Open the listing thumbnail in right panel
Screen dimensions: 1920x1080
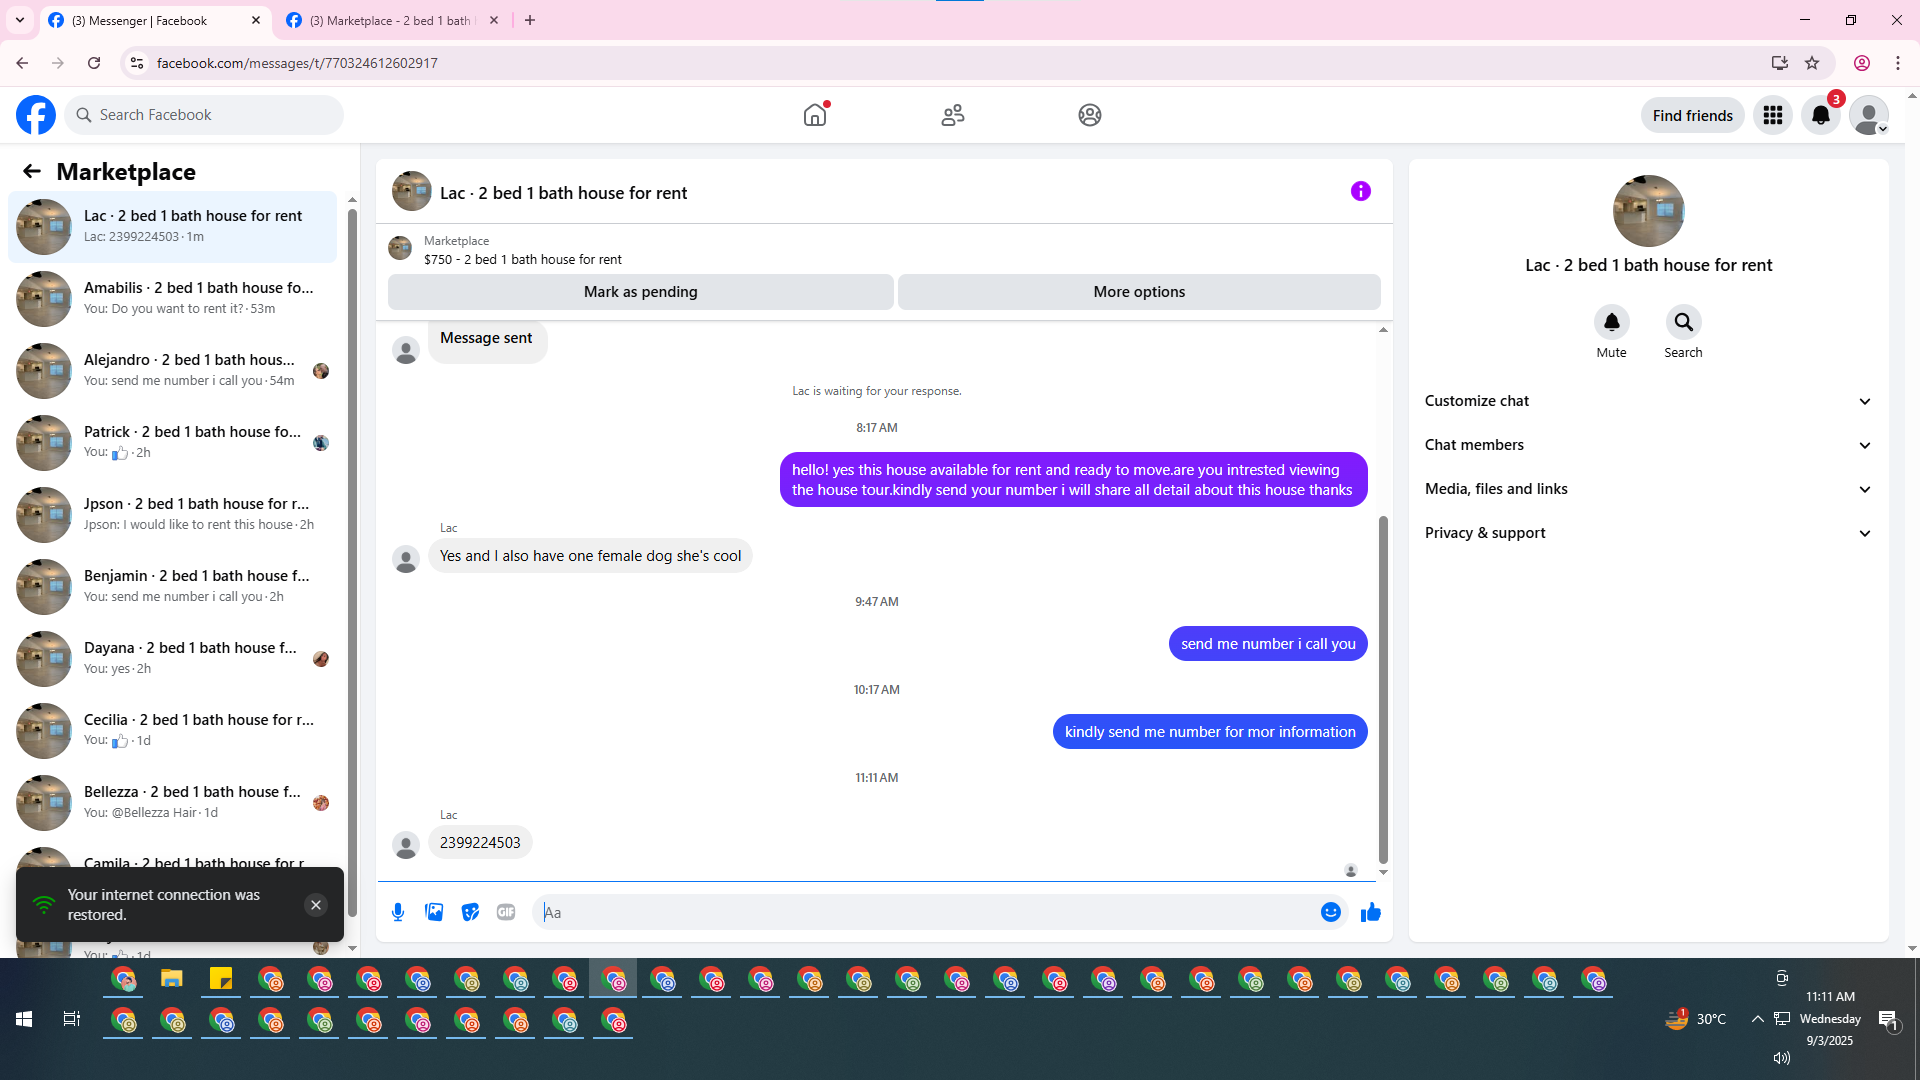pyautogui.click(x=1648, y=211)
